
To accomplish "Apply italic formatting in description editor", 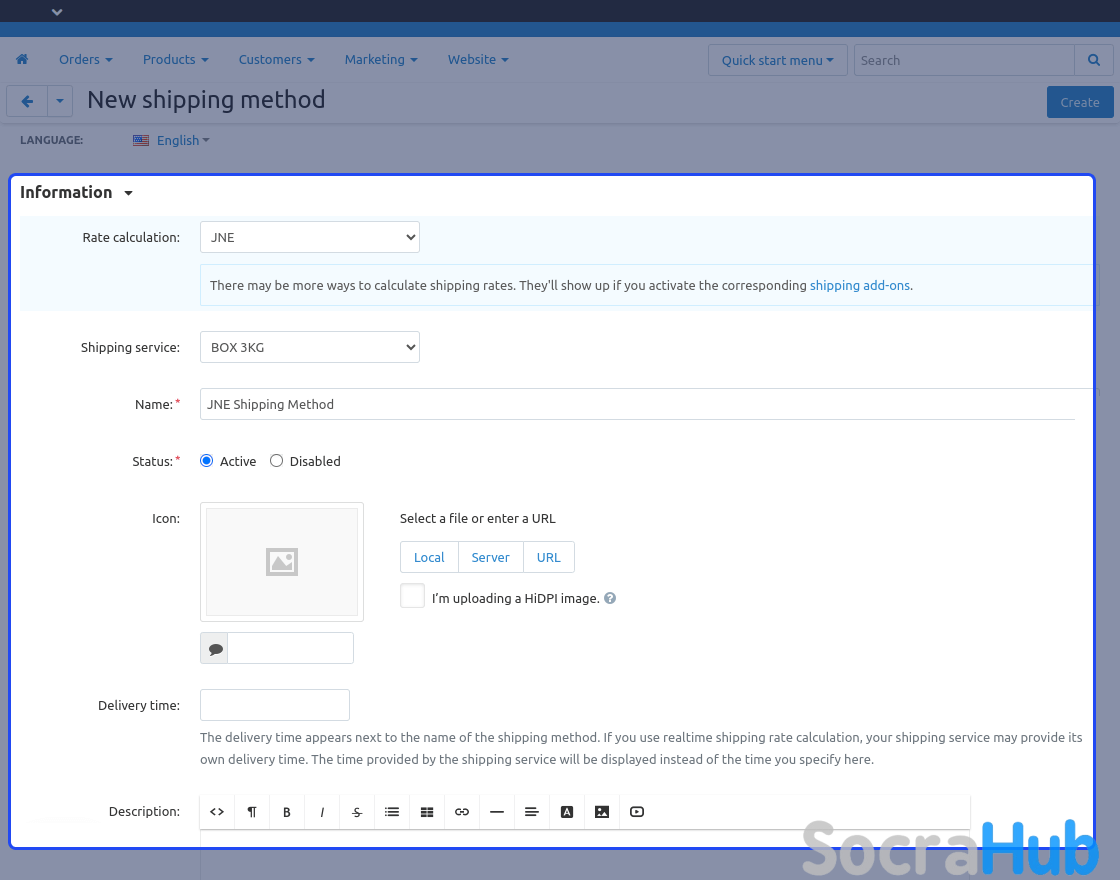I will coord(322,812).
